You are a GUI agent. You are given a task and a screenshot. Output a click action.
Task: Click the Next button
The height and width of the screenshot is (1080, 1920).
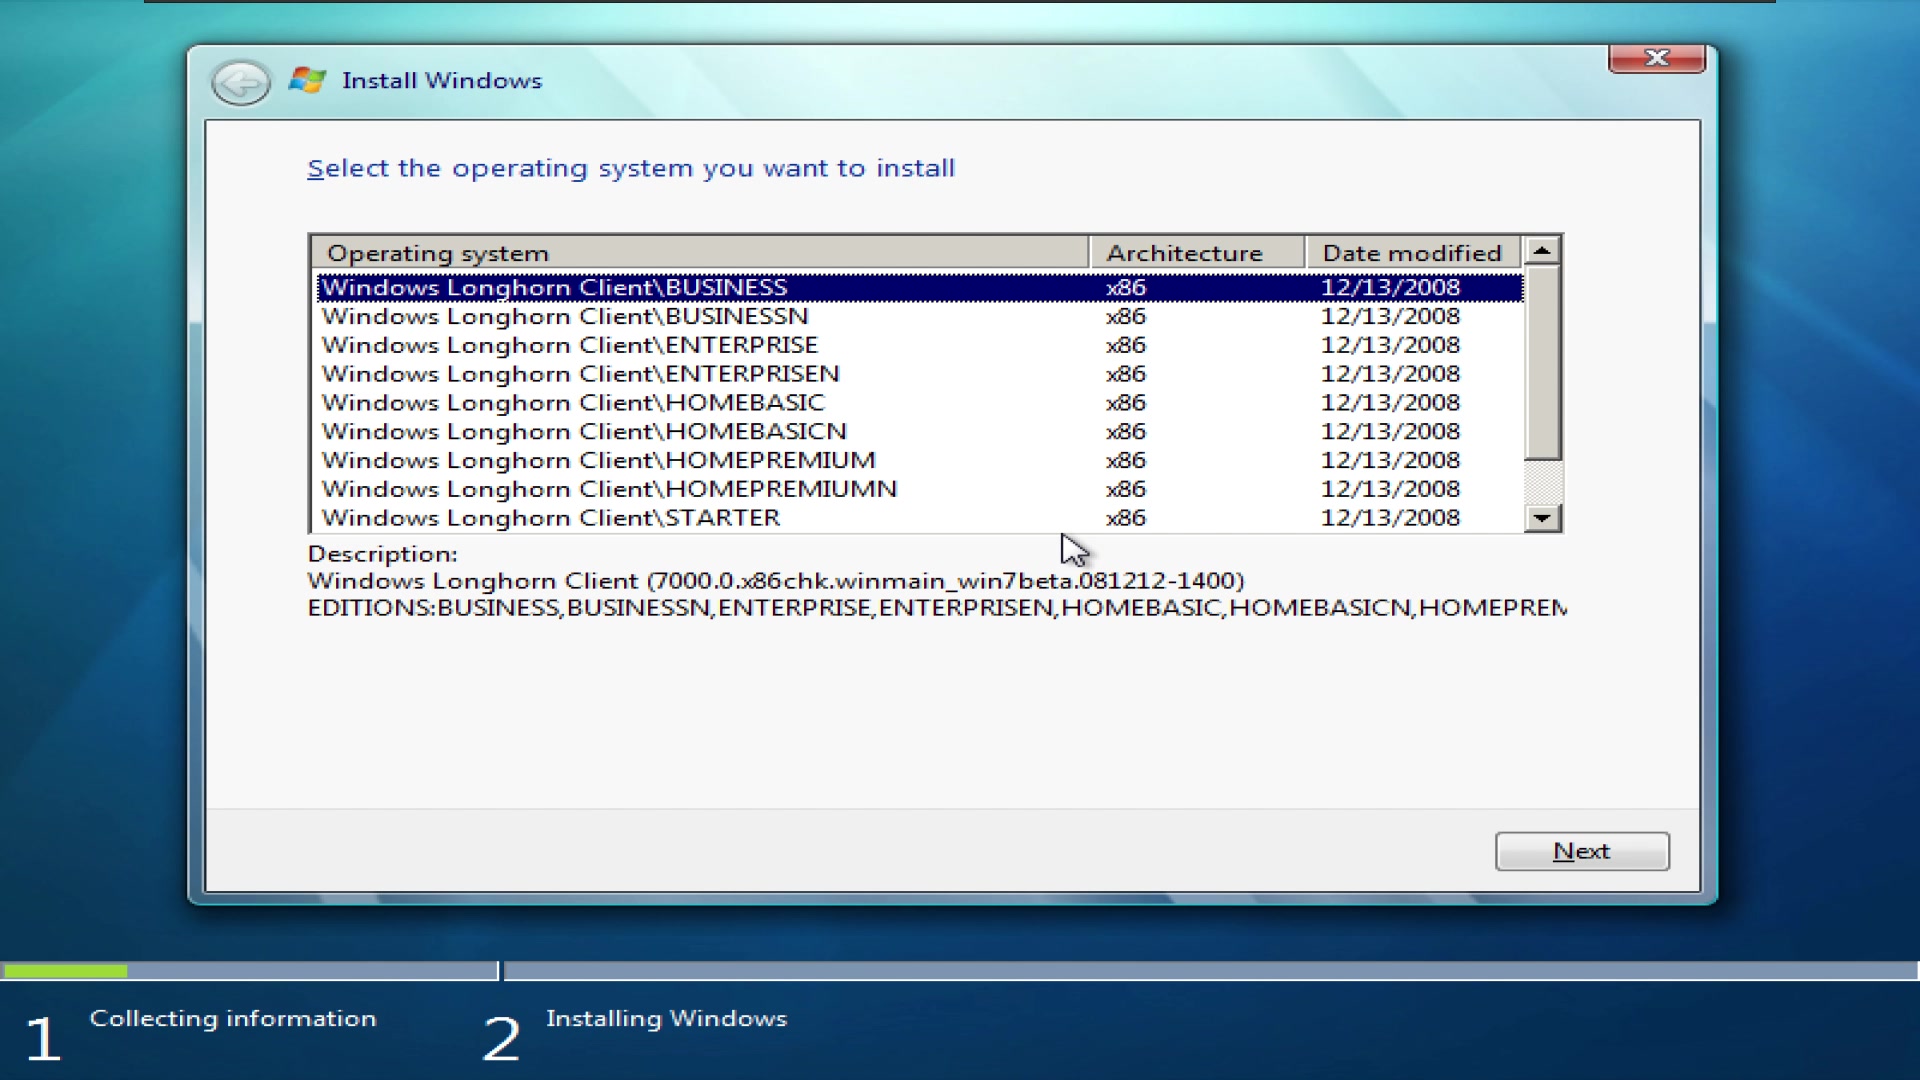click(x=1582, y=851)
